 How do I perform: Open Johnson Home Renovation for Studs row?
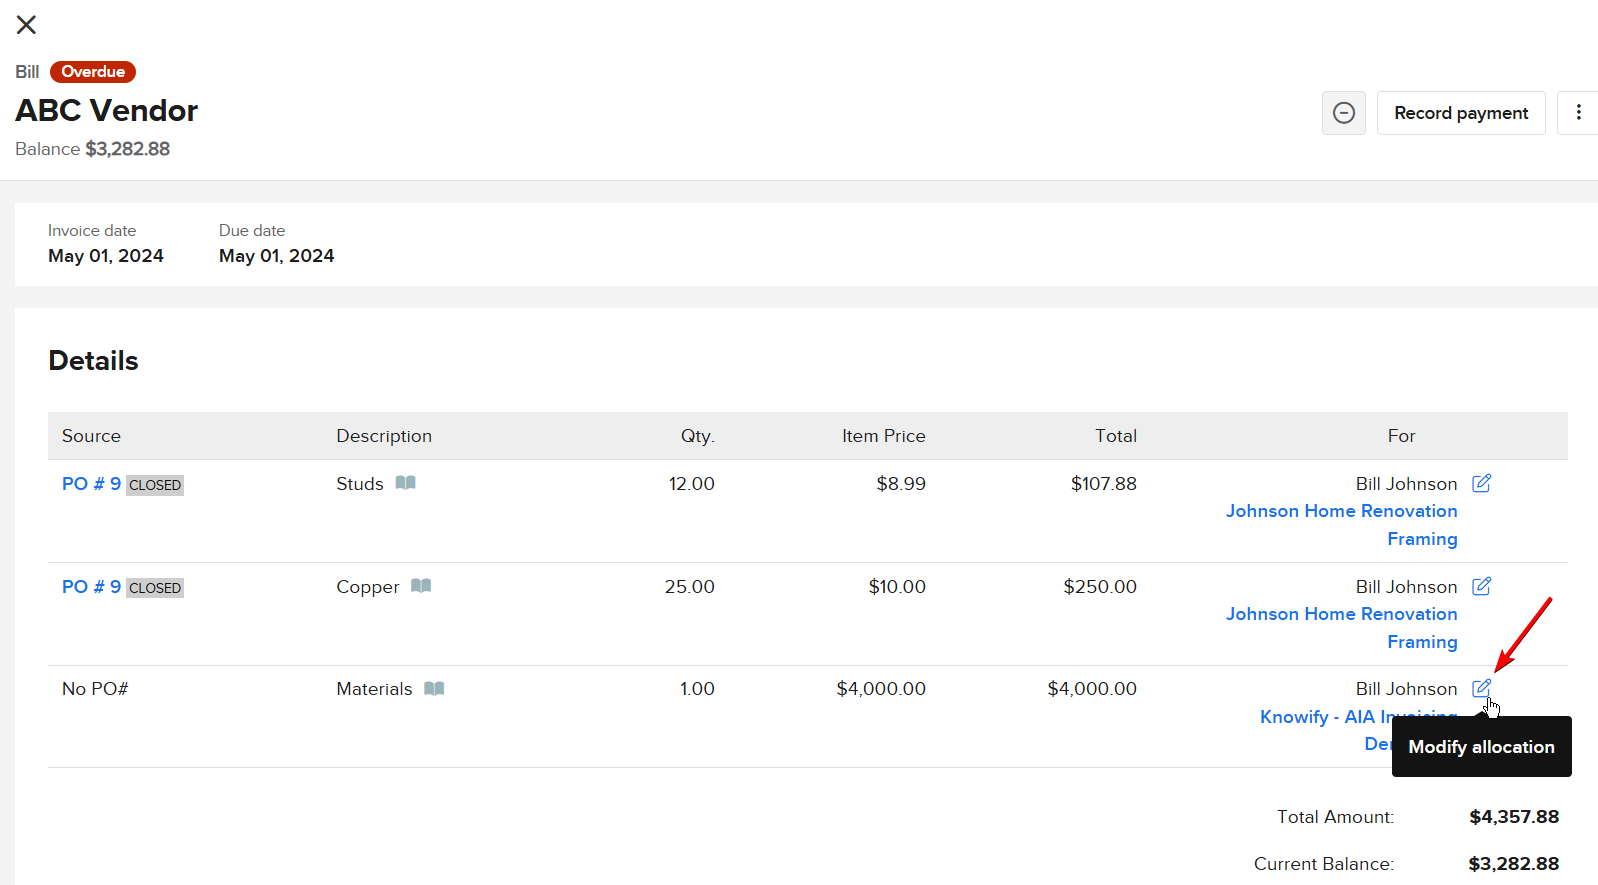[1341, 511]
